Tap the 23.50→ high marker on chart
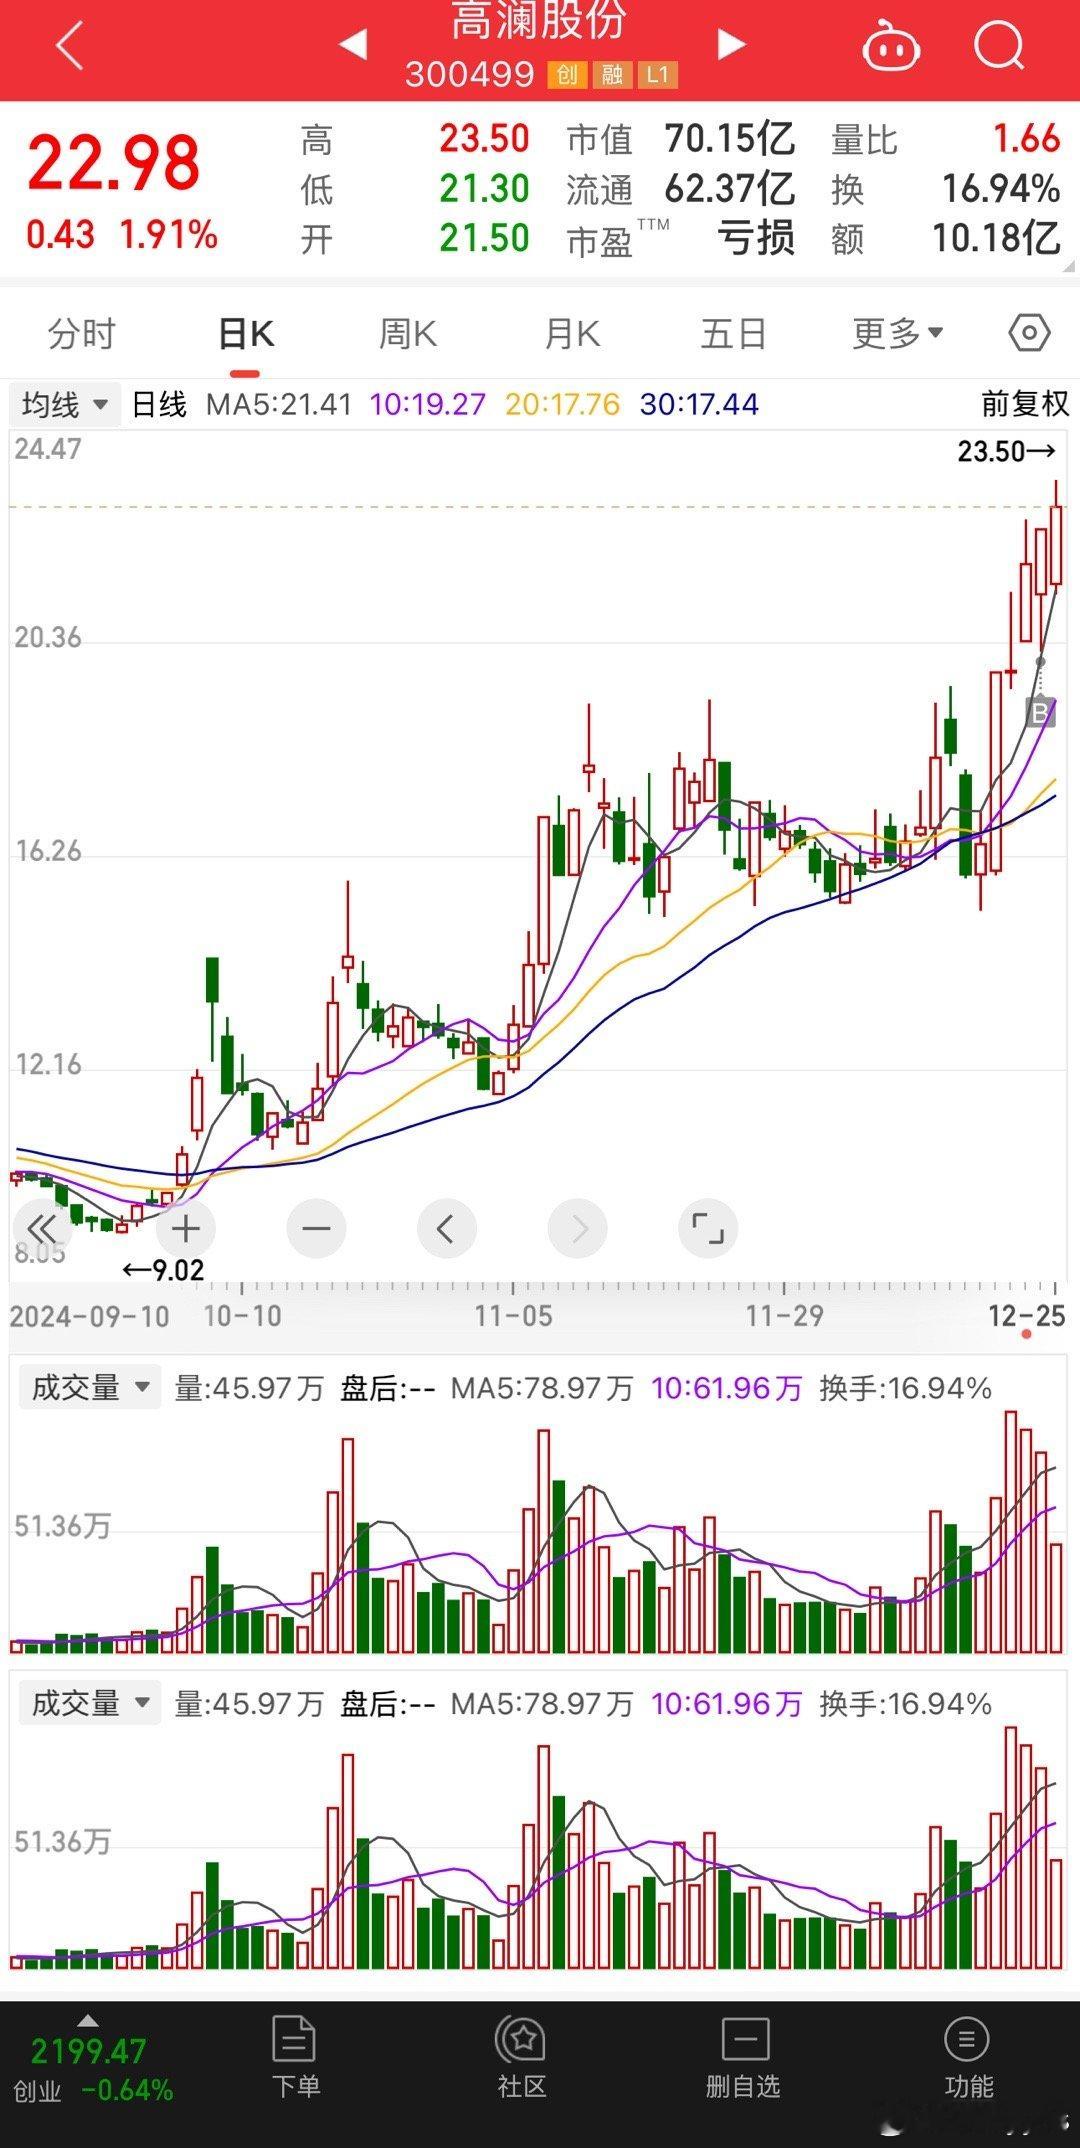This screenshot has height=2148, width=1080. click(1006, 452)
